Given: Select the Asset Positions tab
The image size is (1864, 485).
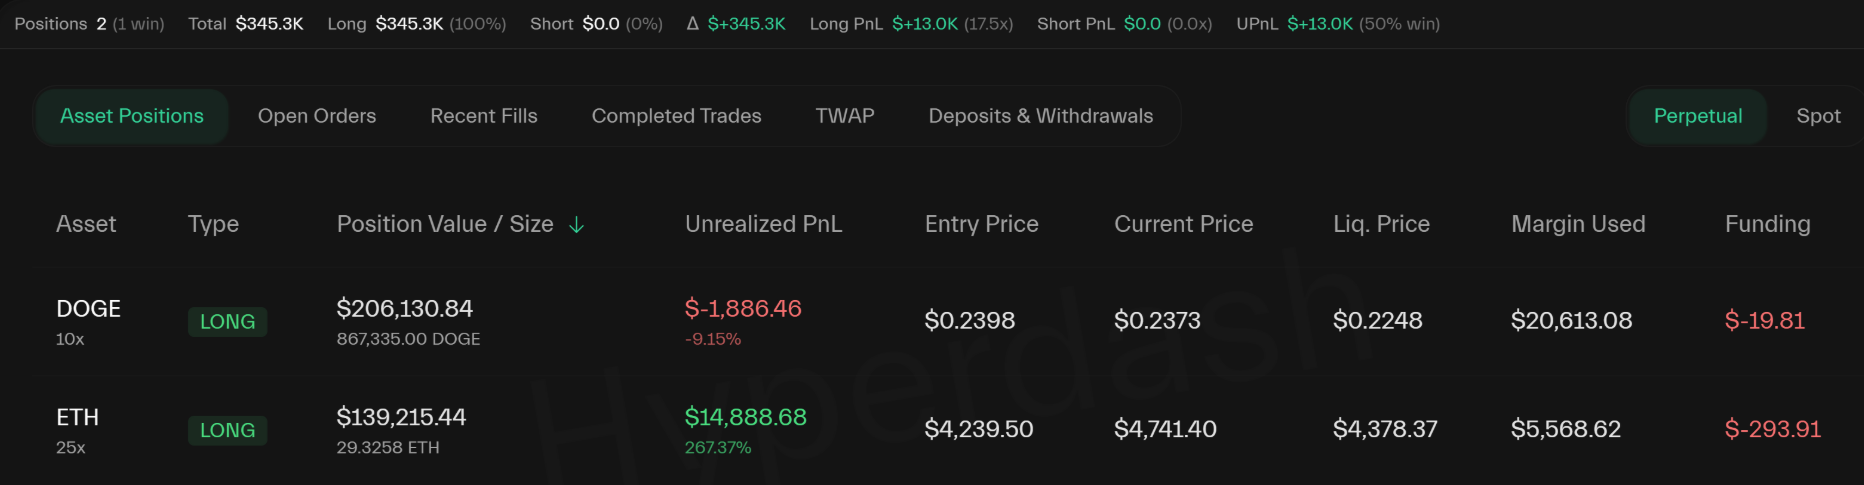Looking at the screenshot, I should click(132, 116).
